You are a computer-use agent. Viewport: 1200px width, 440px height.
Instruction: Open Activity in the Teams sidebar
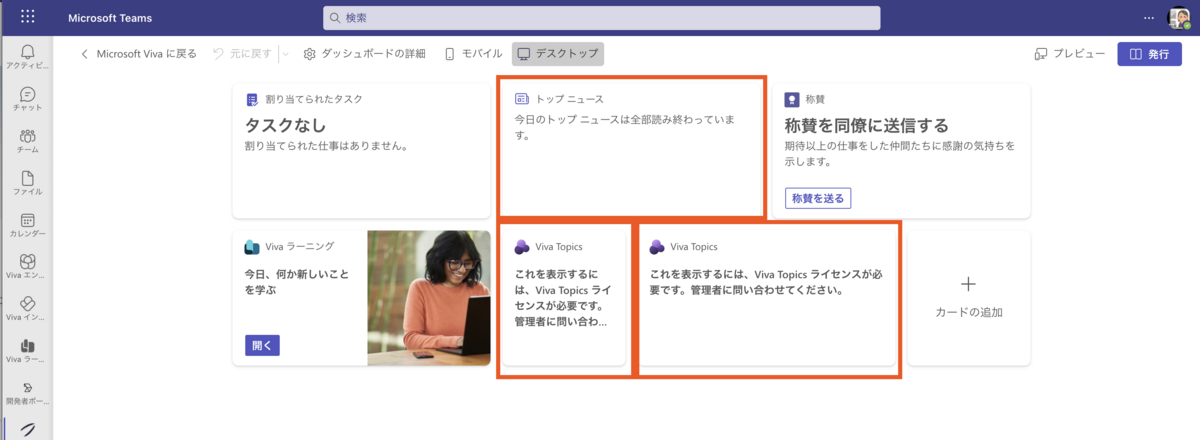[27, 57]
